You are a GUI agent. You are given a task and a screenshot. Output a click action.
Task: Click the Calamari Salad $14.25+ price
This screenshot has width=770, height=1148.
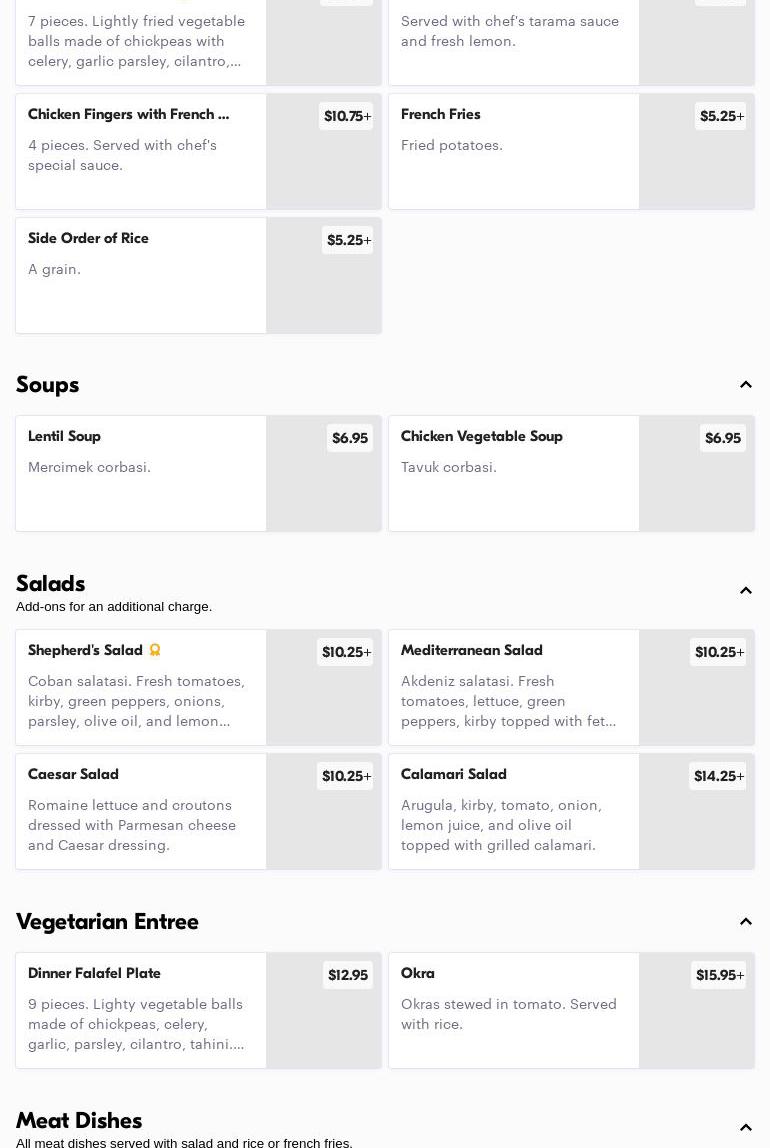point(718,776)
